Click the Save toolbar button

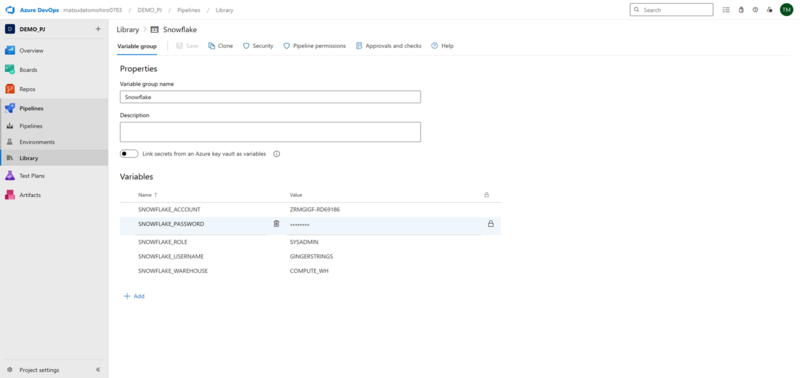coord(187,46)
